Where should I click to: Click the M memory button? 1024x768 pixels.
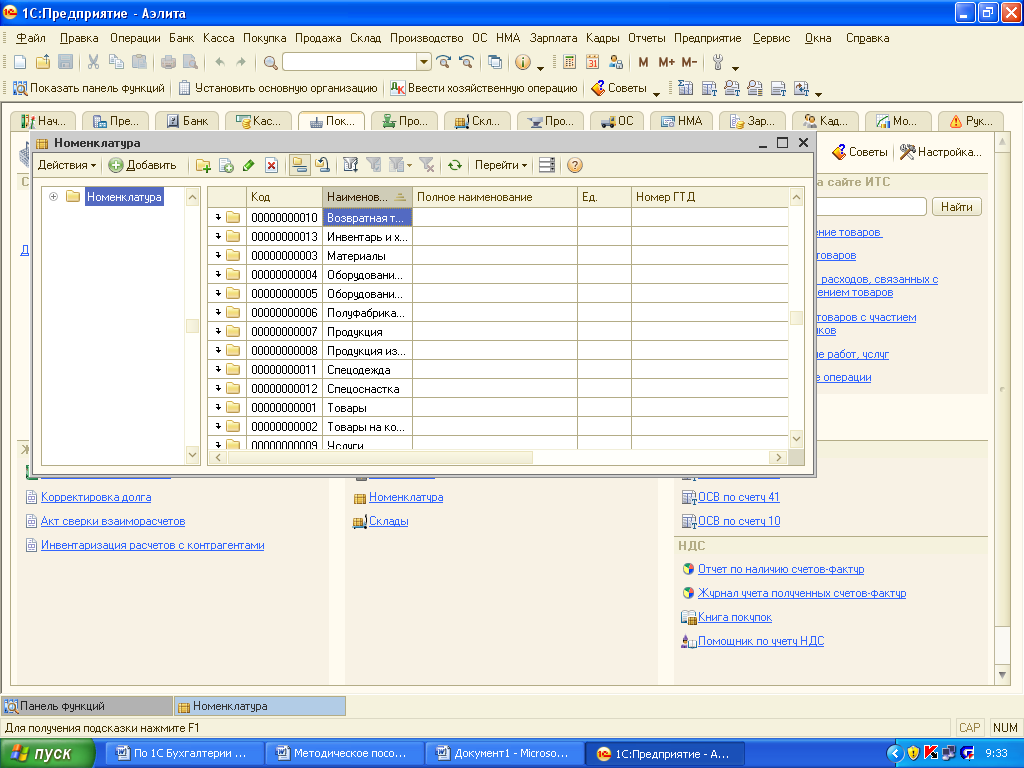pyautogui.click(x=643, y=62)
